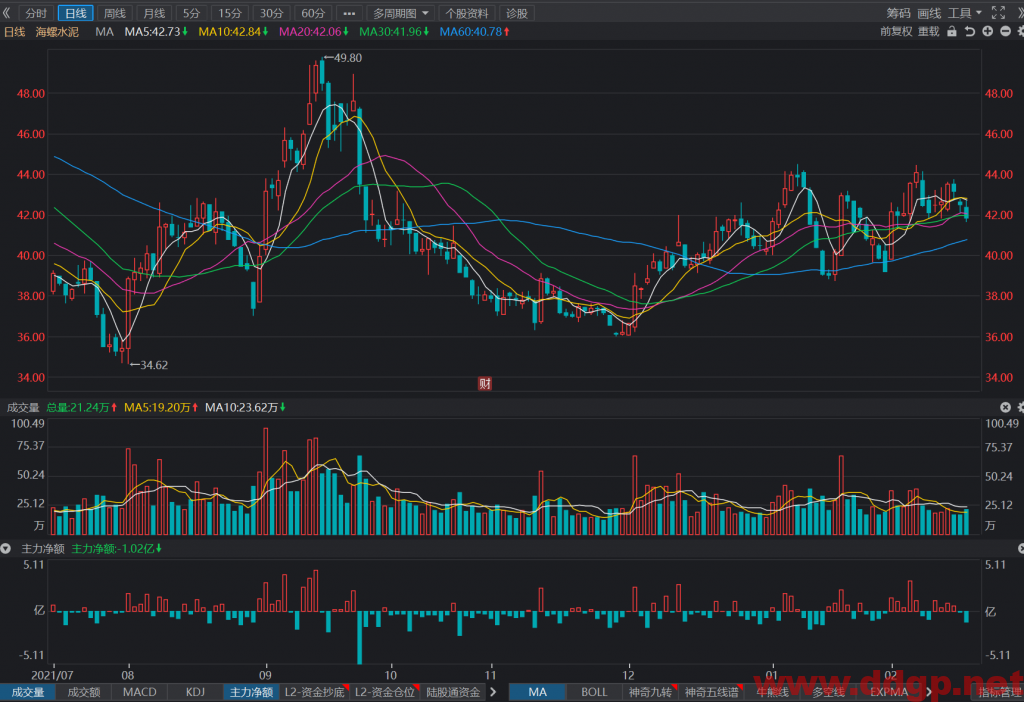Click the 诊股 diagnosis button

point(517,13)
